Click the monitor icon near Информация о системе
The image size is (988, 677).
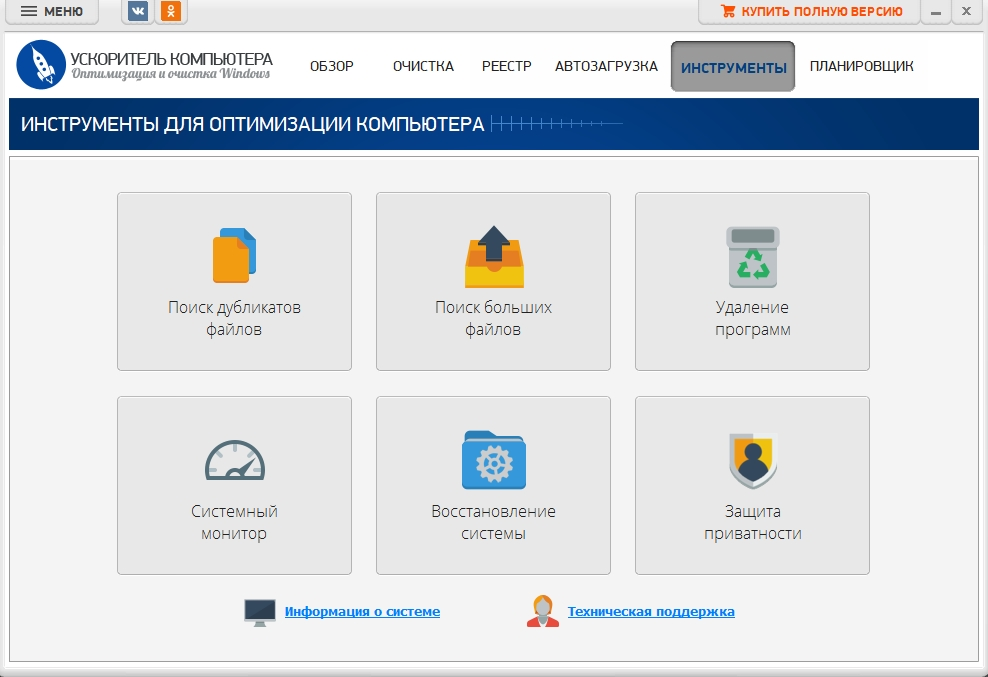260,612
